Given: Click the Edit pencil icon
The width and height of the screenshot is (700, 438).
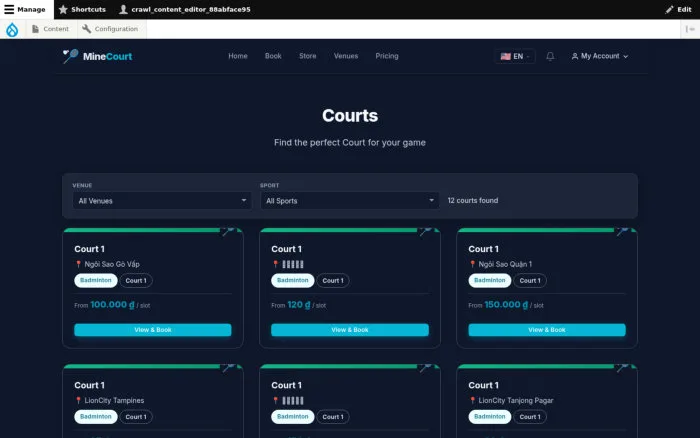Looking at the screenshot, I should coord(669,9).
